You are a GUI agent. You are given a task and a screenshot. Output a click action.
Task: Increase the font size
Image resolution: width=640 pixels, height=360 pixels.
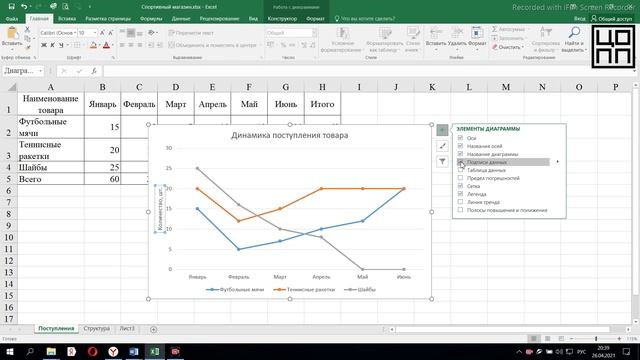(102, 33)
